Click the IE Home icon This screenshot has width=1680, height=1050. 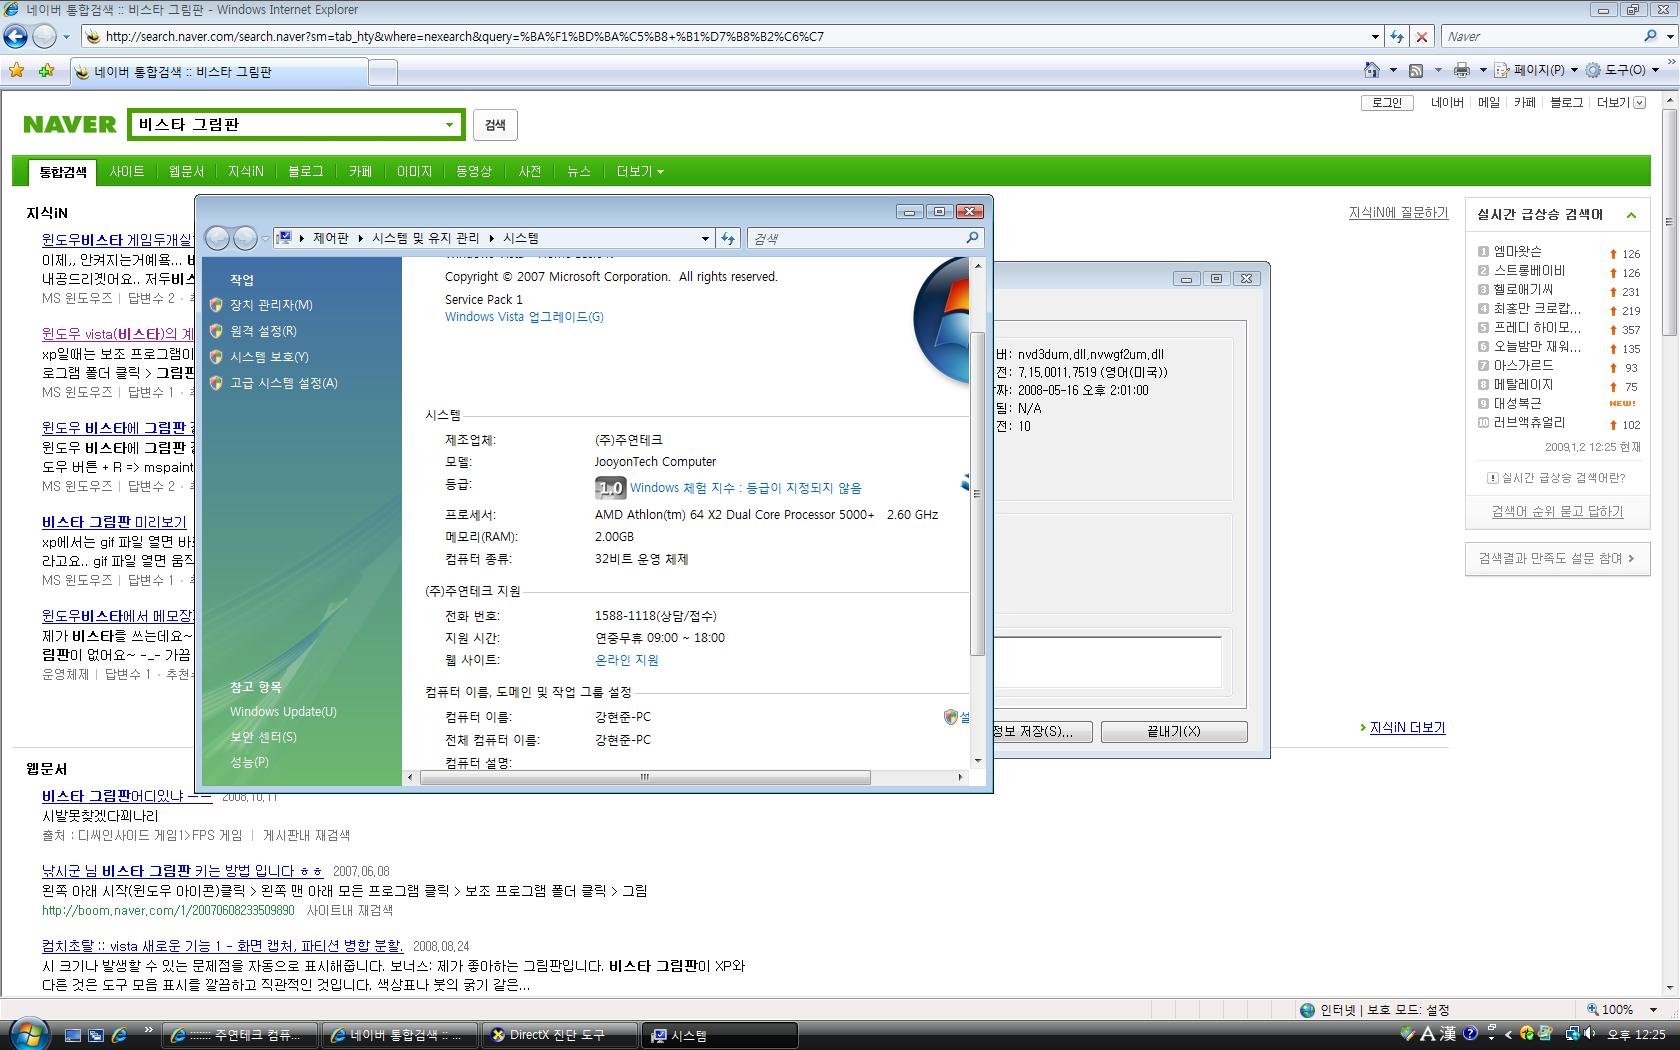pyautogui.click(x=1372, y=70)
